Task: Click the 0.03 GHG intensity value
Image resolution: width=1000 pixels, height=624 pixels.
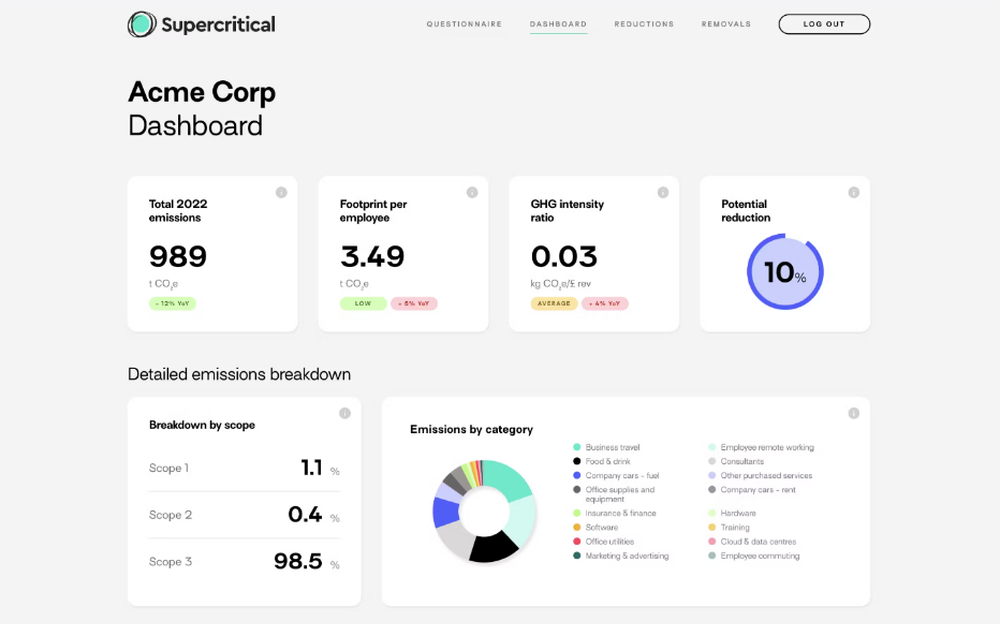Action: (564, 256)
